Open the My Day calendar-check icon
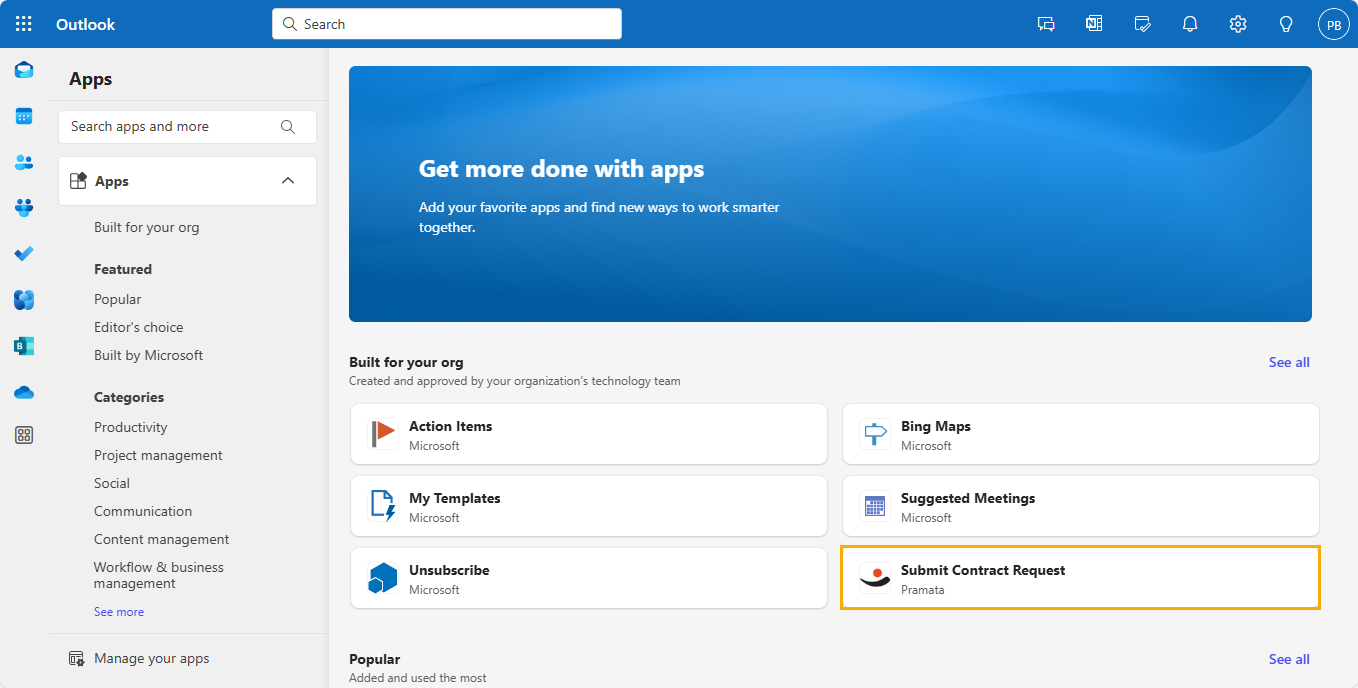 (1142, 24)
